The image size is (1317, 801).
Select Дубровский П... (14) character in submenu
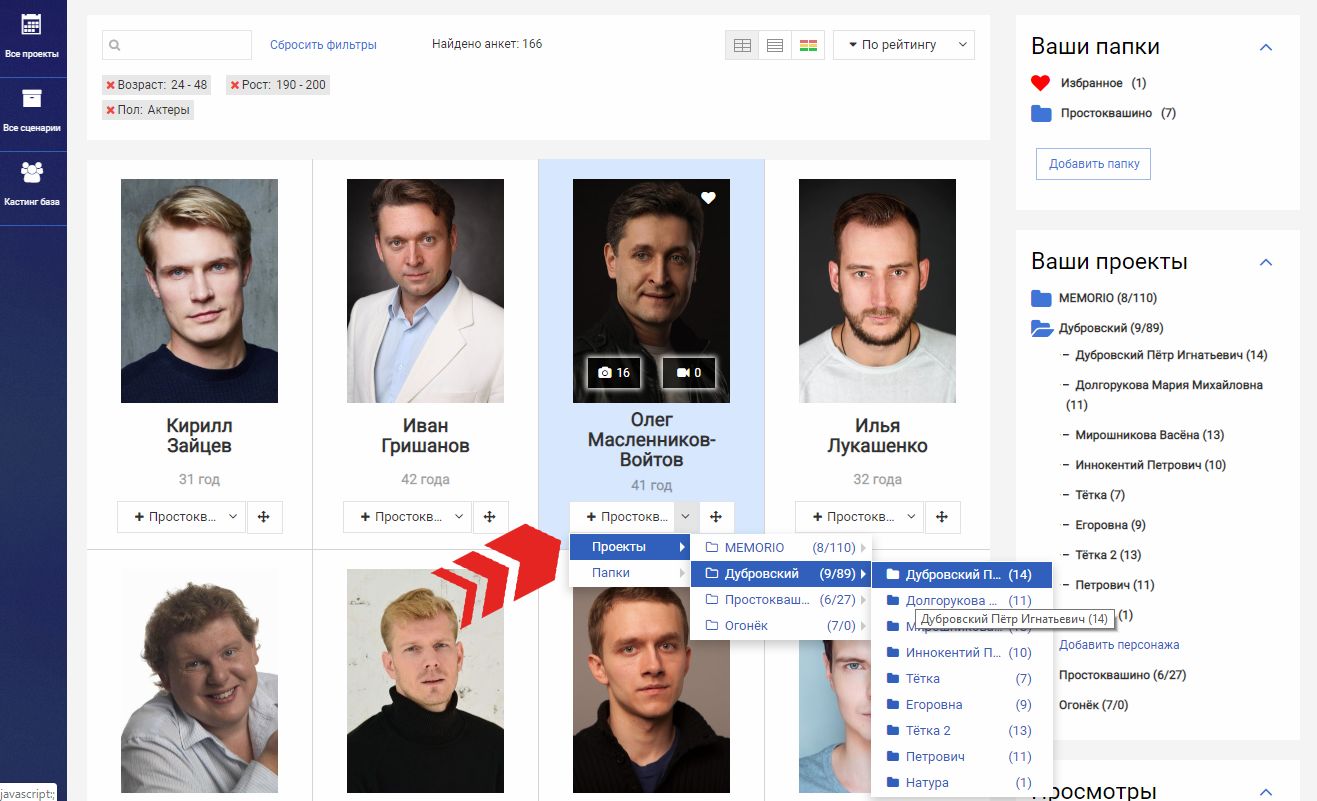962,575
